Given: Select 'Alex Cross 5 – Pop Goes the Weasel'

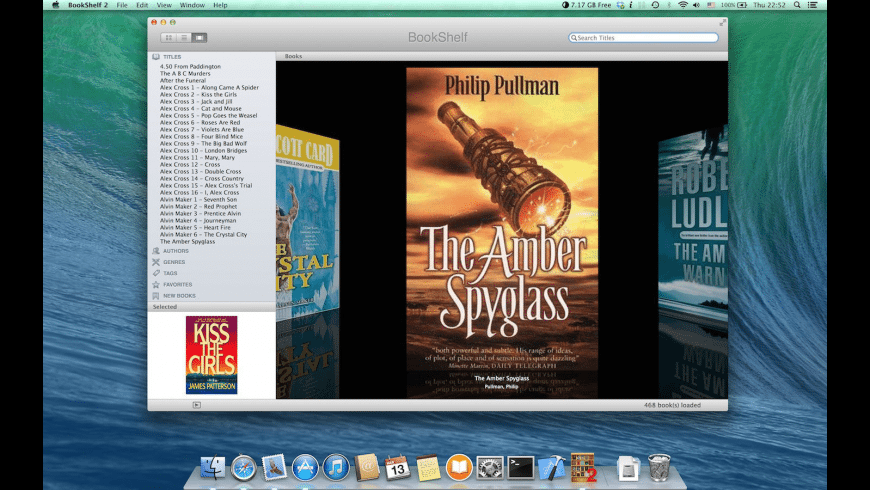Looking at the screenshot, I should (209, 115).
